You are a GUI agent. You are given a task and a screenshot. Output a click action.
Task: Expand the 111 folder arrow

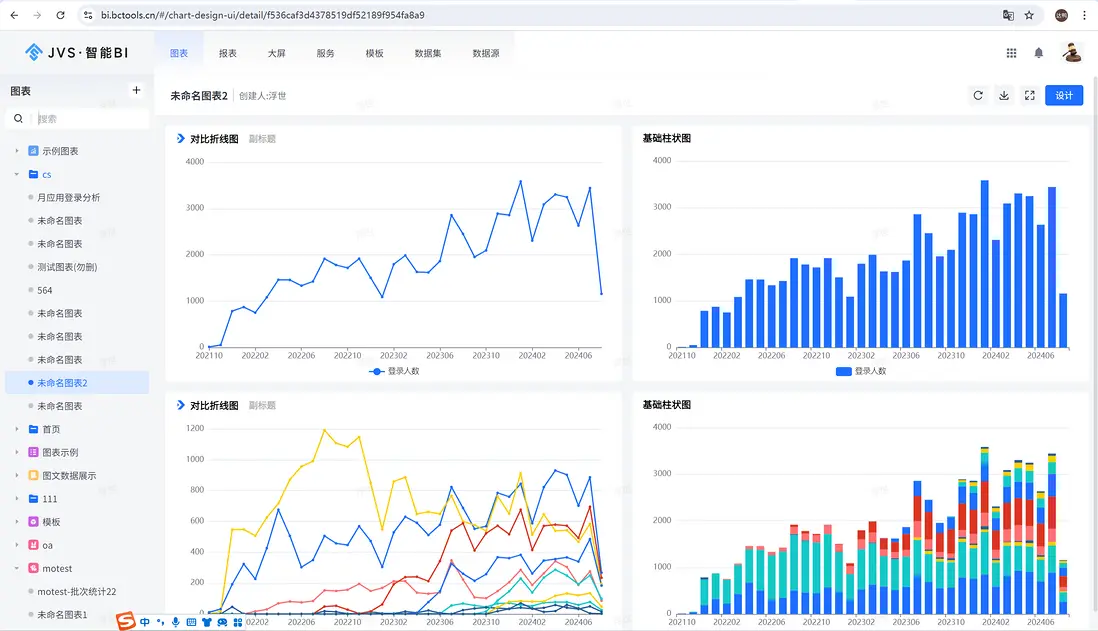17,499
